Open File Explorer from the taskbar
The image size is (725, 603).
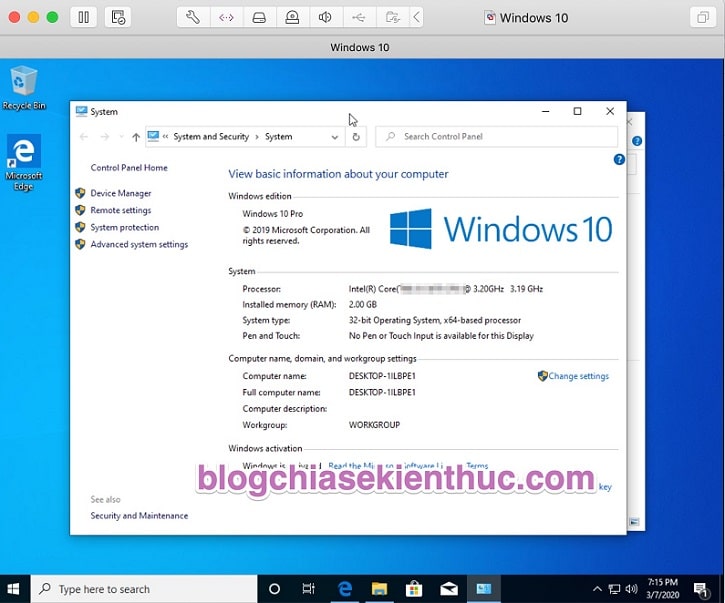pyautogui.click(x=379, y=589)
